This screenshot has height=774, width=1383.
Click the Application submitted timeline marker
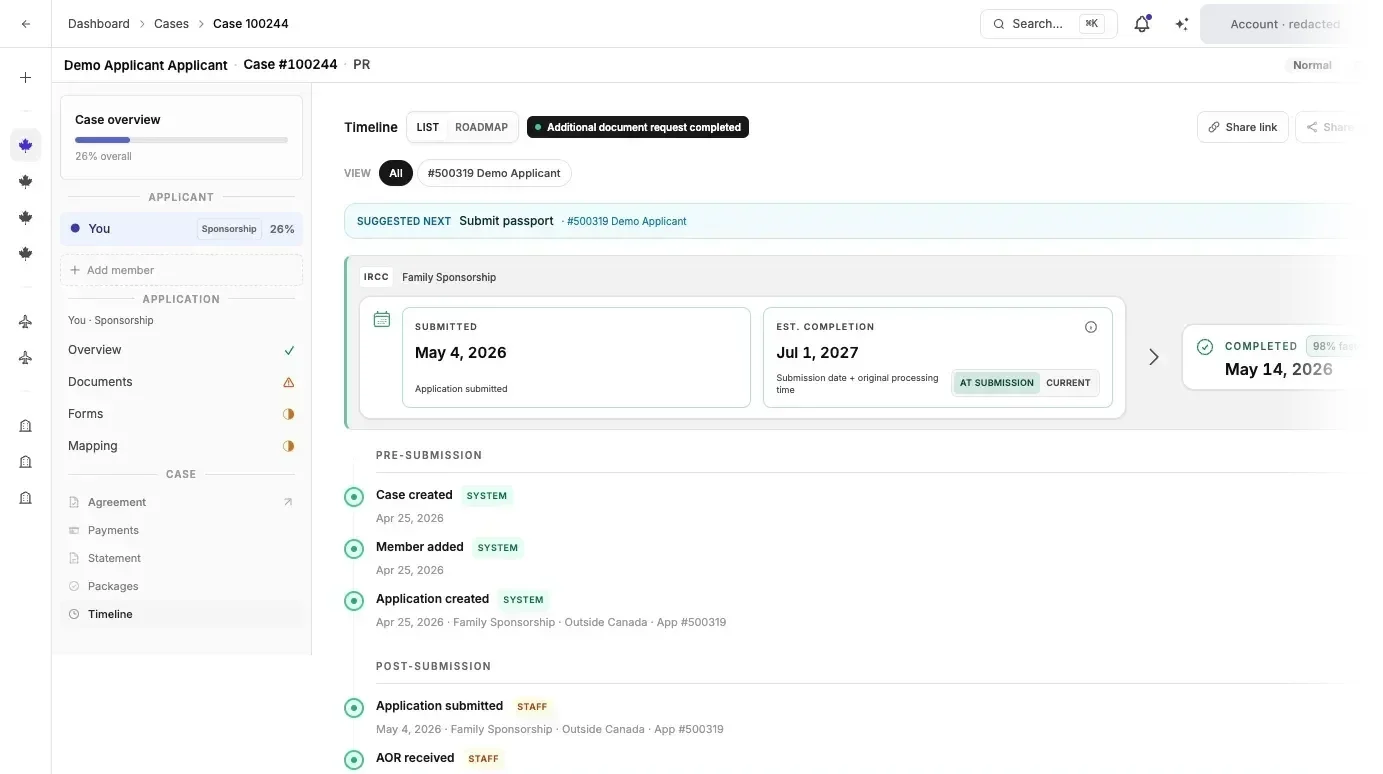(354, 708)
